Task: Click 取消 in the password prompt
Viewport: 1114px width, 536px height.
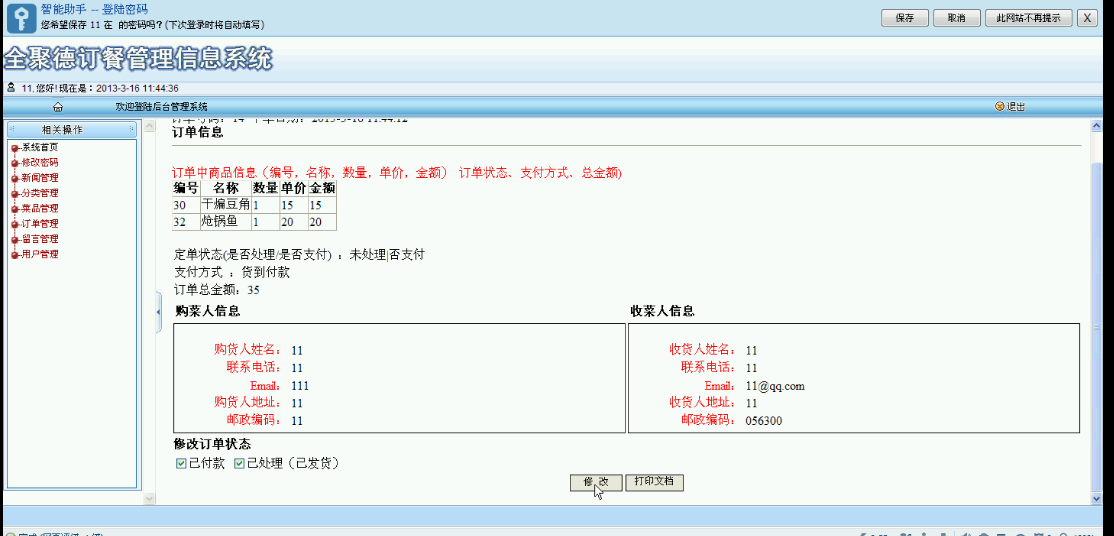Action: [956, 18]
